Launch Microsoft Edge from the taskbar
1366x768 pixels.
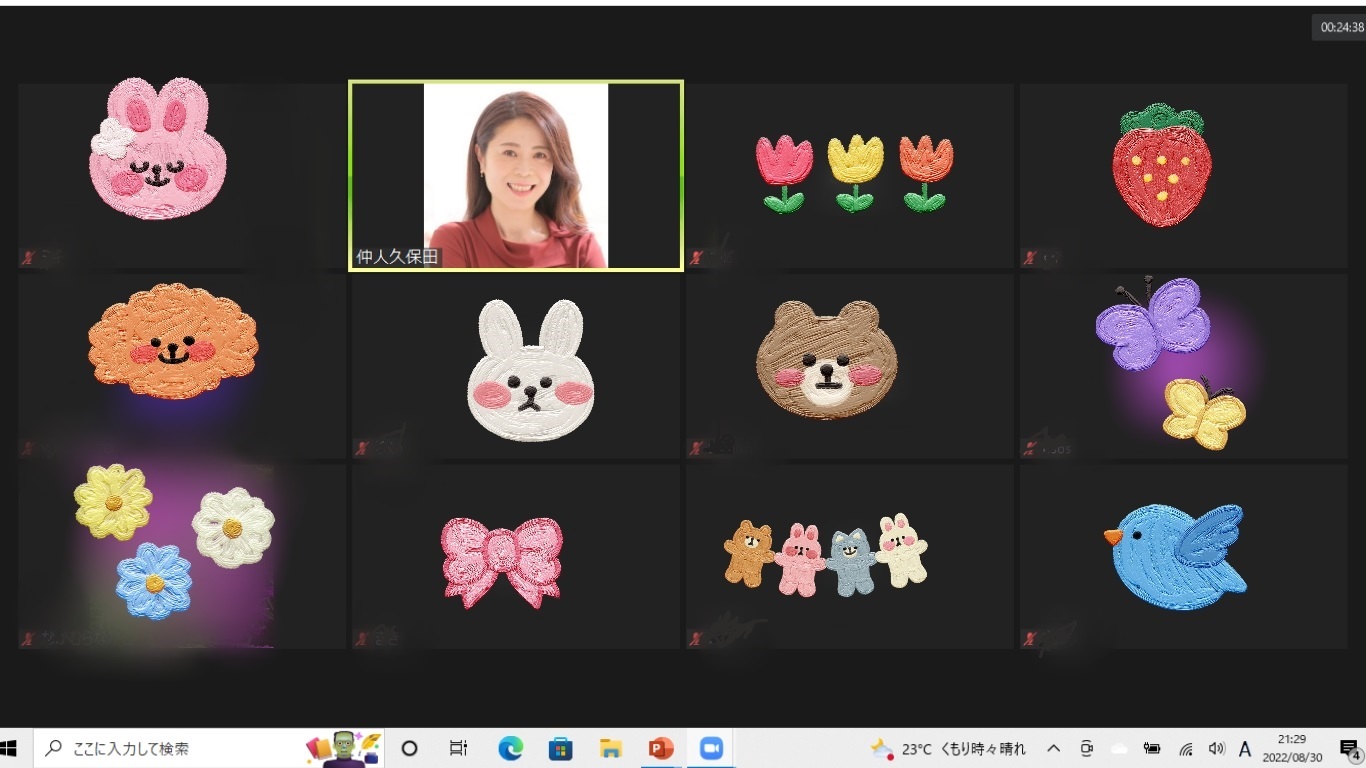tap(511, 748)
